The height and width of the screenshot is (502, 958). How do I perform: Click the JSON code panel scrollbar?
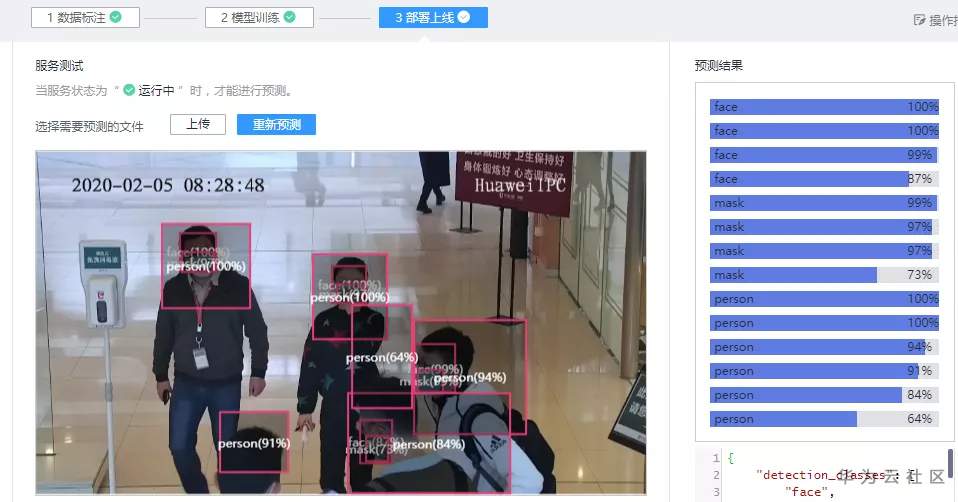pyautogui.click(x=951, y=462)
